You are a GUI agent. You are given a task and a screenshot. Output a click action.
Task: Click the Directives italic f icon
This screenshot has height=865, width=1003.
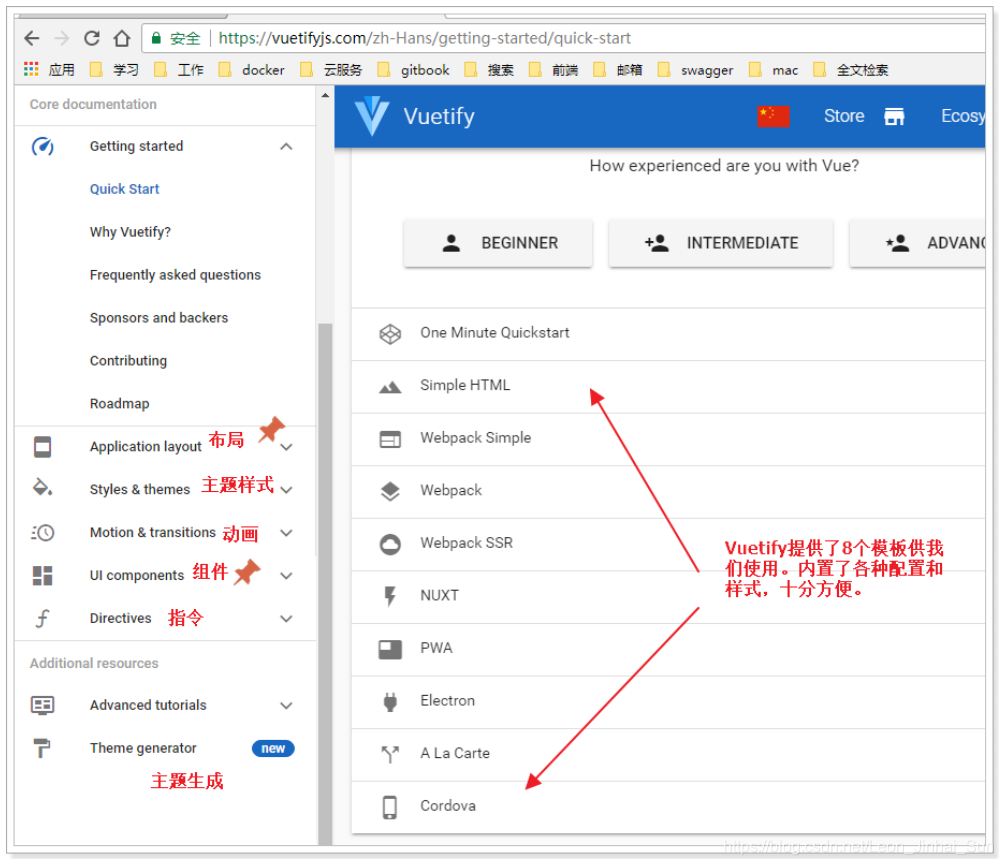tap(41, 618)
